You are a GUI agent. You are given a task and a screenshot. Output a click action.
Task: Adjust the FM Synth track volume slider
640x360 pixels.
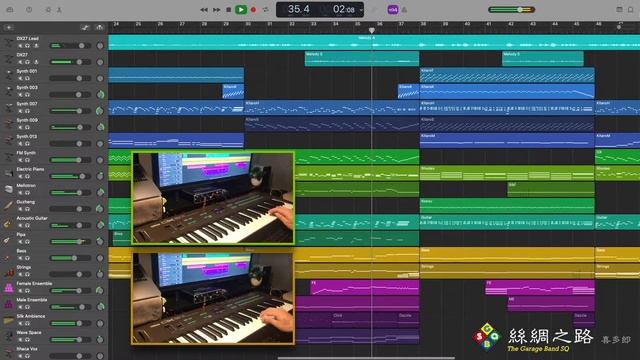tap(70, 160)
